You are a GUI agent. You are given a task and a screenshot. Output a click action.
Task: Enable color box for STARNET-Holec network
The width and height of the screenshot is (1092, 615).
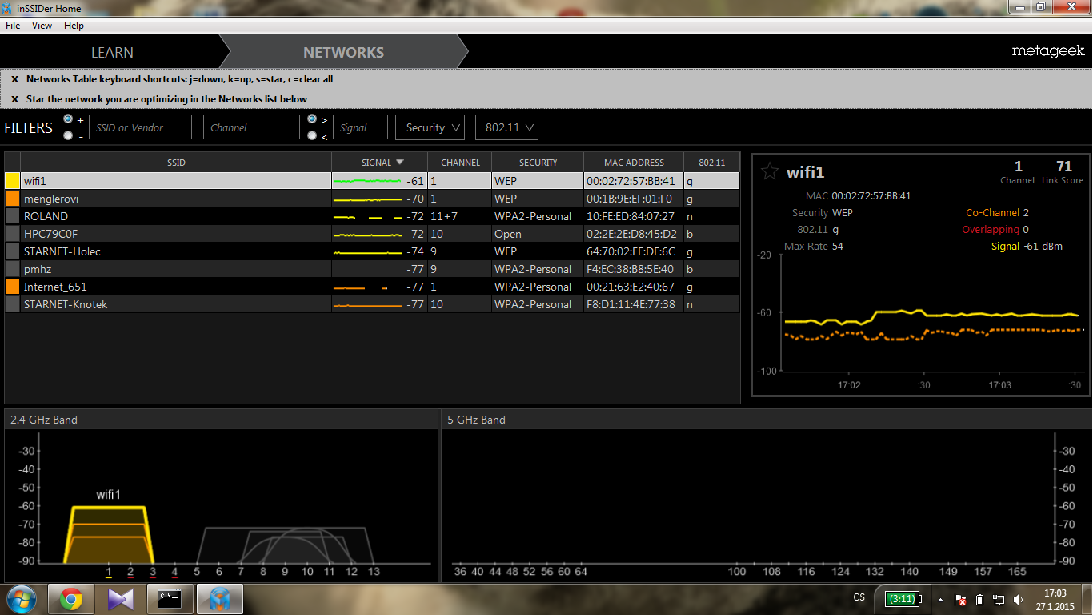13,251
